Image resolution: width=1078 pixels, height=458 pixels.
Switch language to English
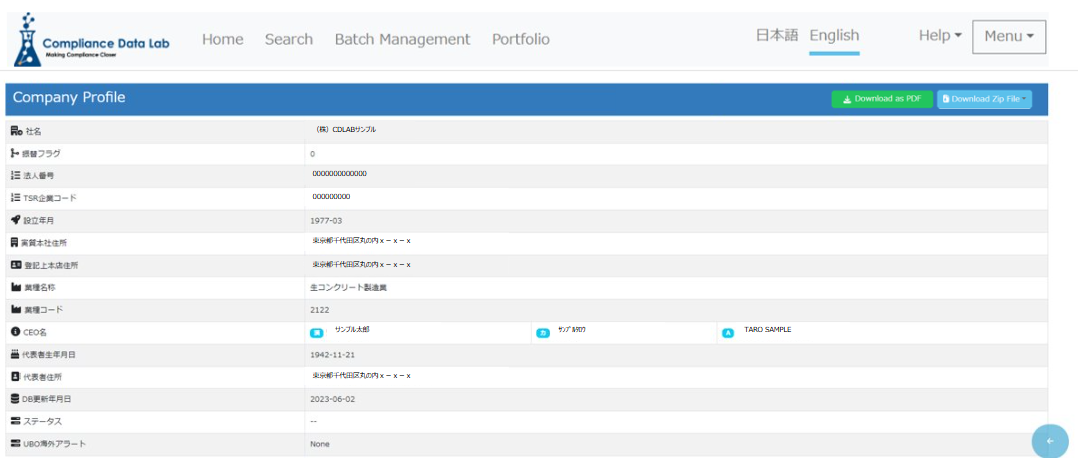[x=834, y=35]
